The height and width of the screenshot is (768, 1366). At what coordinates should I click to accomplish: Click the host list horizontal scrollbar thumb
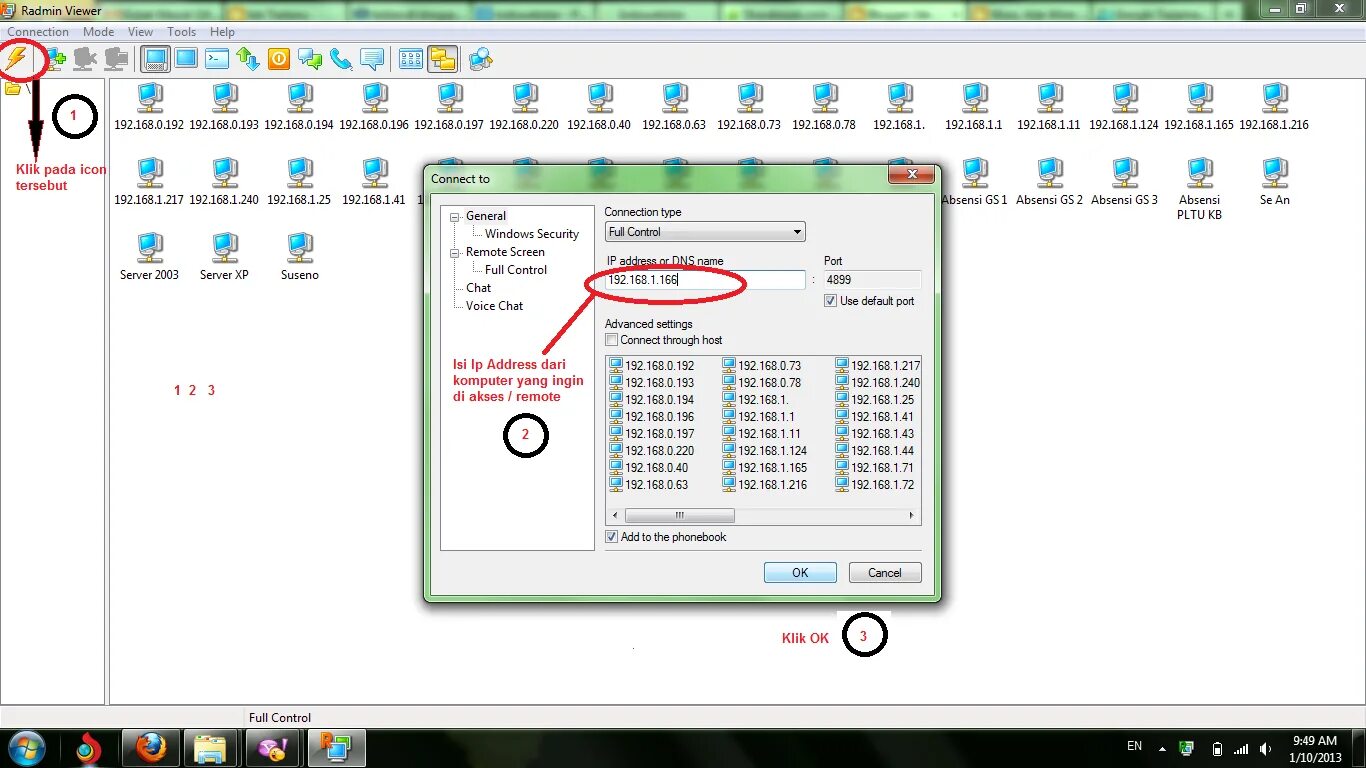(680, 516)
